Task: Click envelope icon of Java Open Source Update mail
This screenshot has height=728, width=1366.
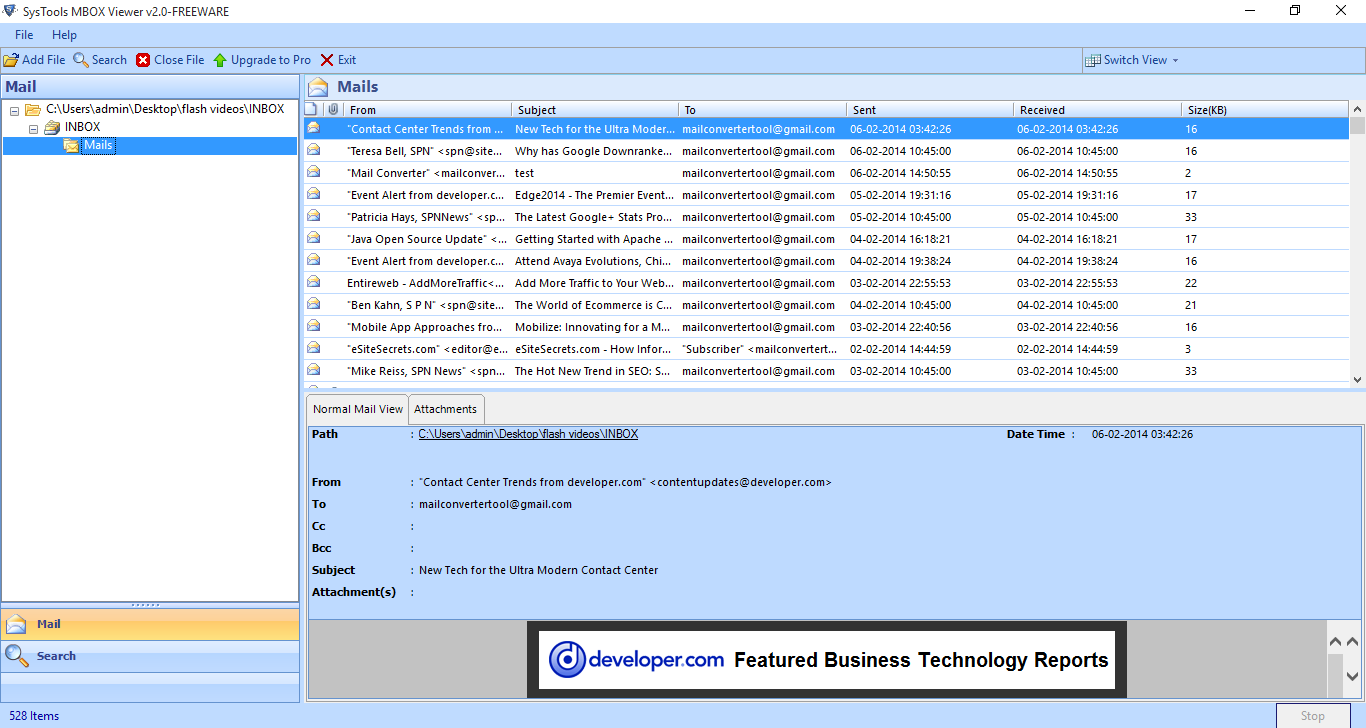Action: [313, 238]
